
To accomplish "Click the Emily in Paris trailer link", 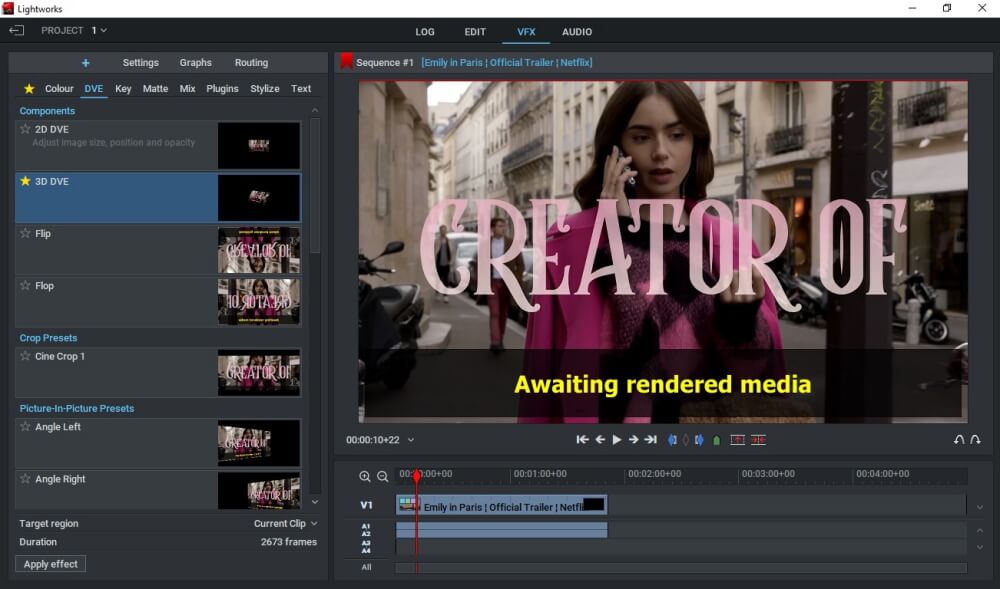I will click(x=507, y=62).
